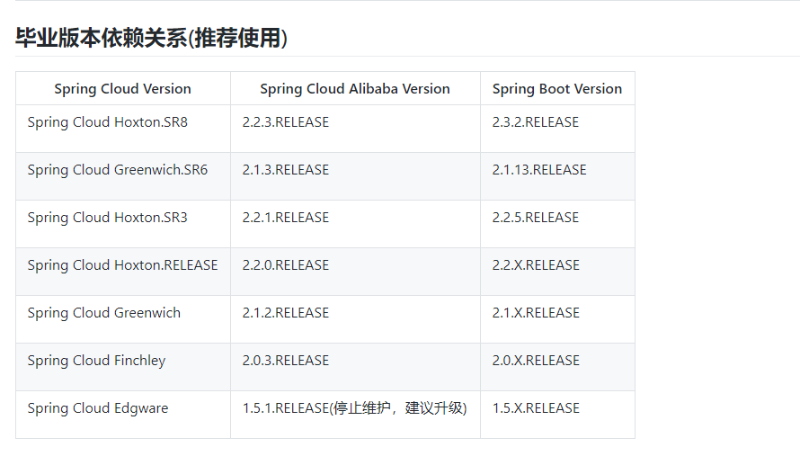The height and width of the screenshot is (456, 800).
Task: Select the Spring Cloud Version column header
Action: click(x=123, y=89)
